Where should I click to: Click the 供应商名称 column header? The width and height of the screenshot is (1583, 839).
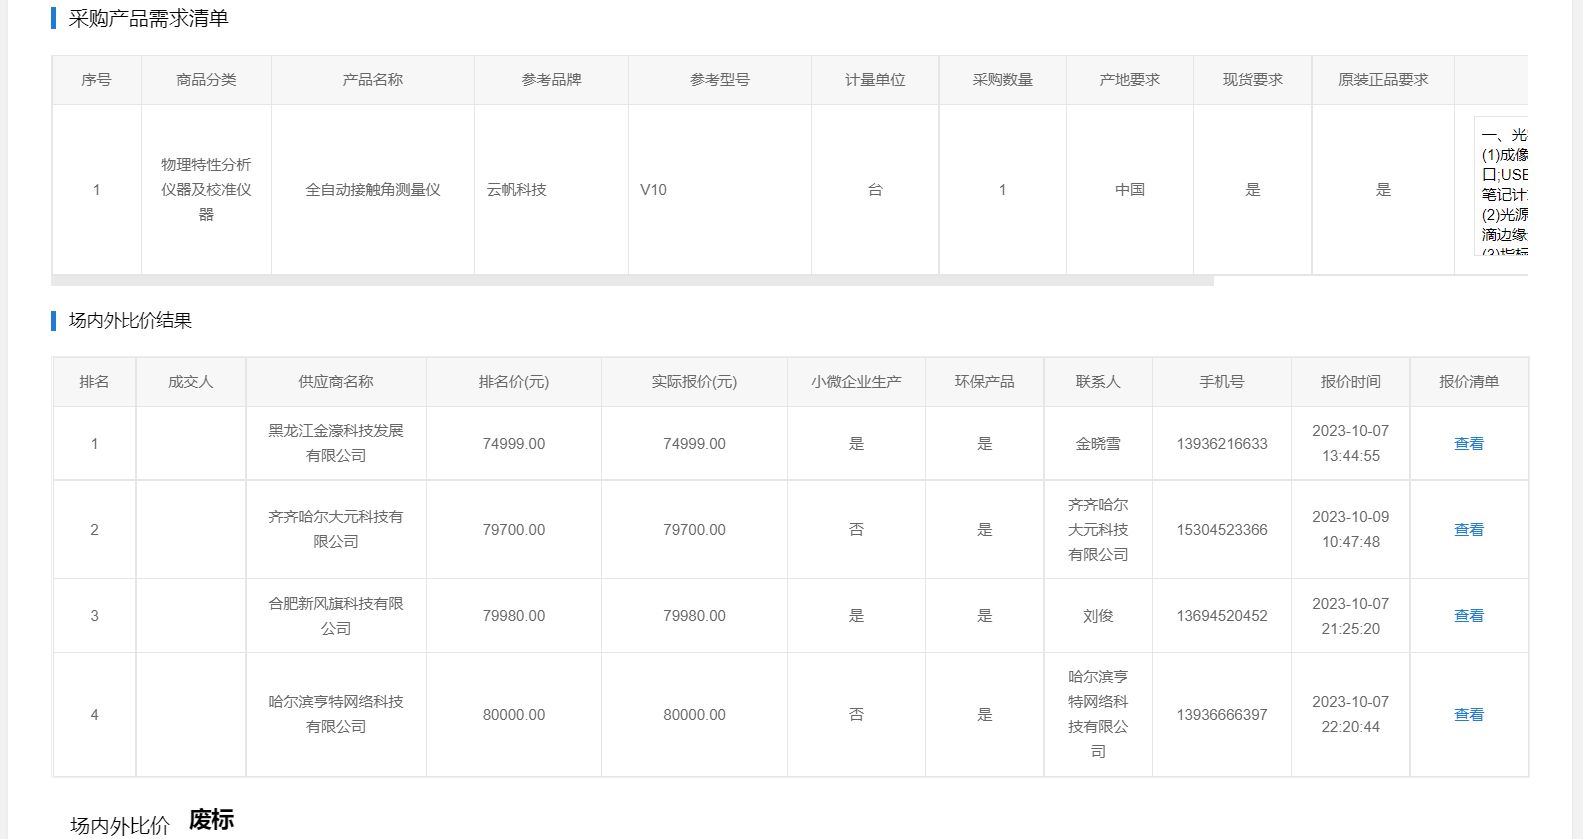(336, 382)
